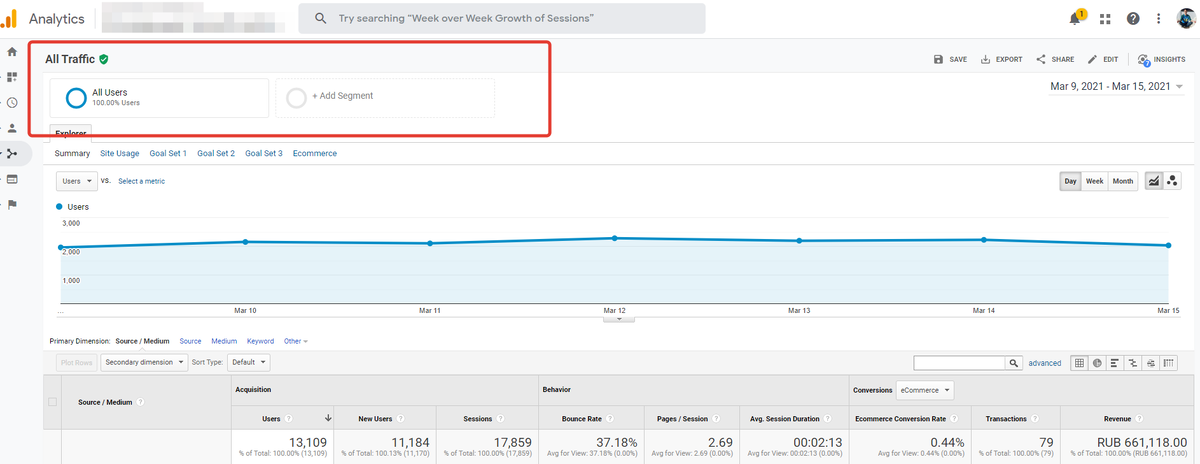
Task: Open the notifications bell
Action: click(x=1076, y=18)
